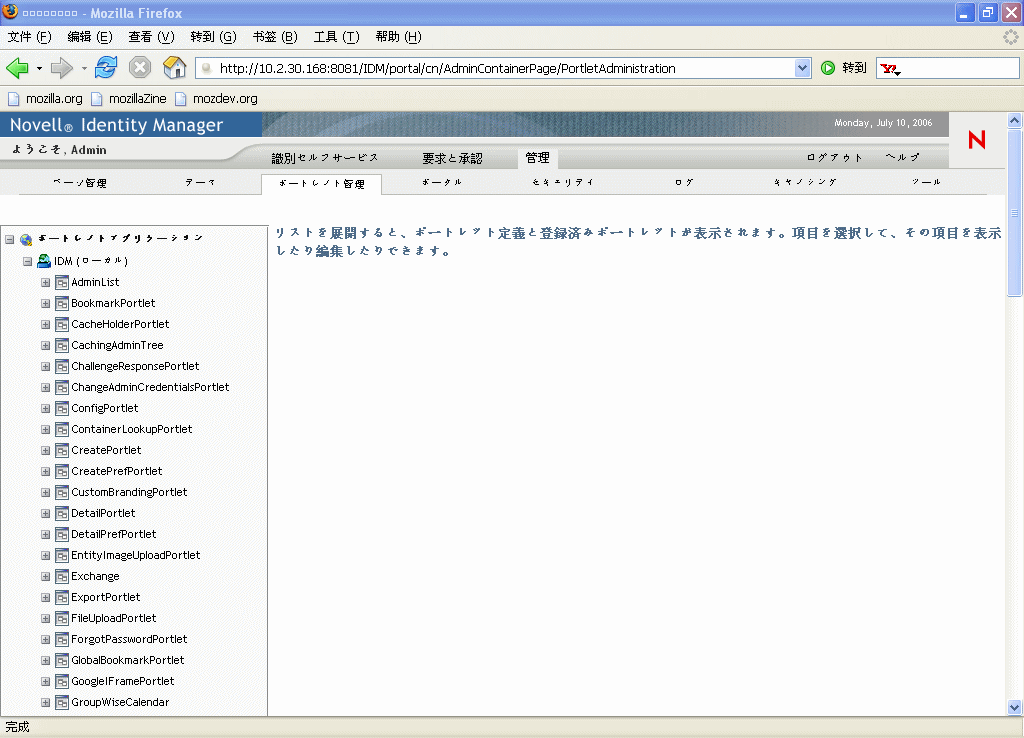The width and height of the screenshot is (1024, 738).
Task: Expand the ChangeAdminCredentialsPortlet node
Action: click(46, 387)
